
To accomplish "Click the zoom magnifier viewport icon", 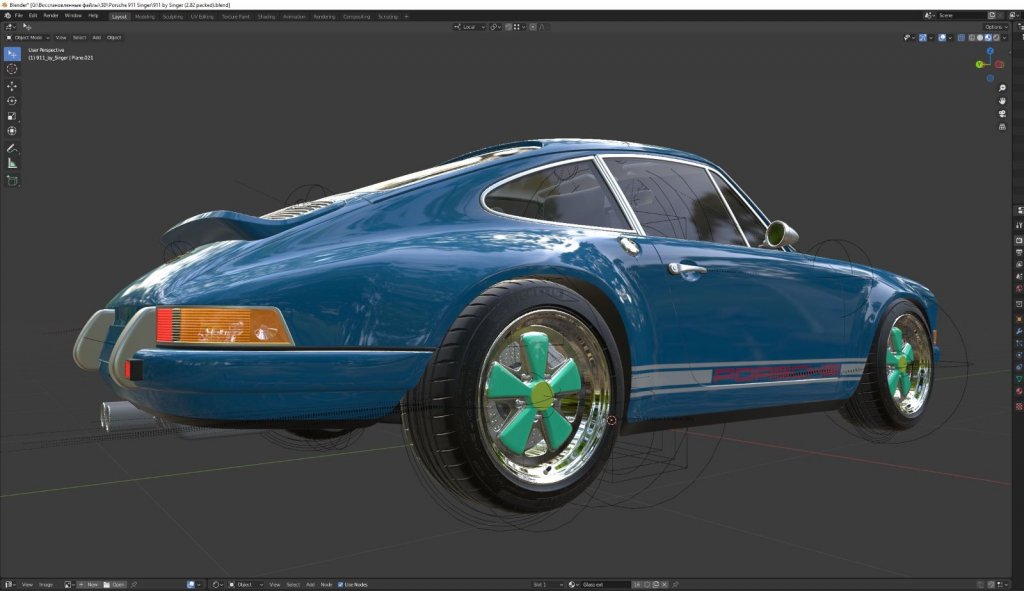I will [x=1001, y=88].
